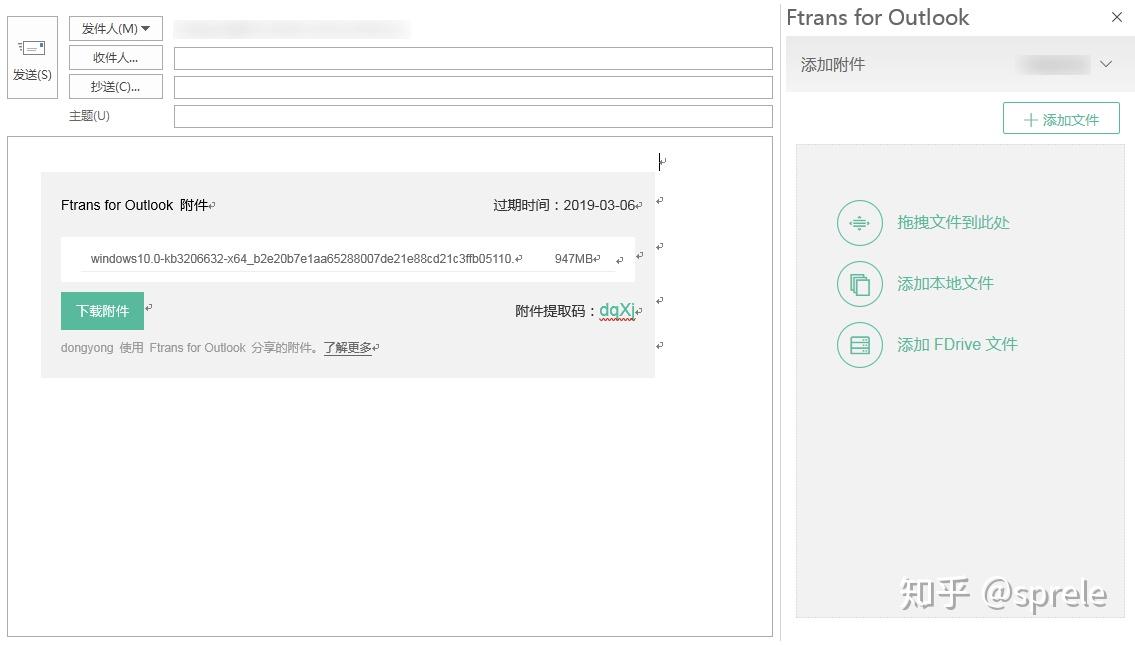This screenshot has height=645, width=1135.
Task: Click the Send (发送) envelope button
Action: click(33, 58)
